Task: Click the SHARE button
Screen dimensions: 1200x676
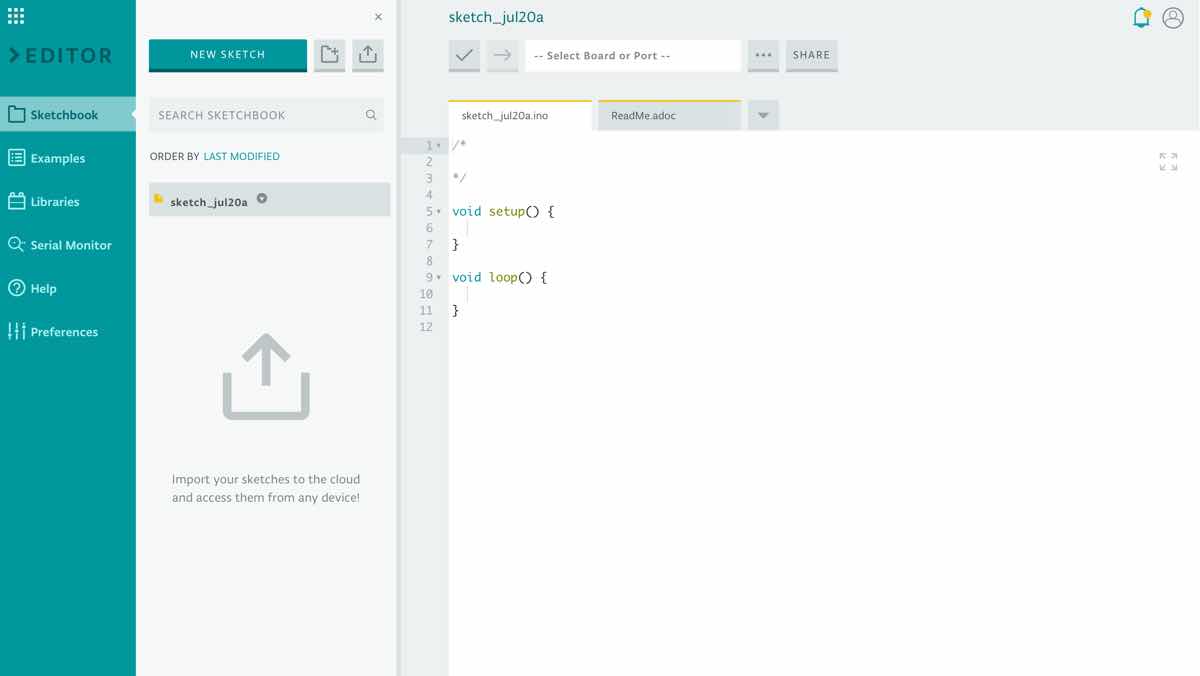Action: coord(811,56)
